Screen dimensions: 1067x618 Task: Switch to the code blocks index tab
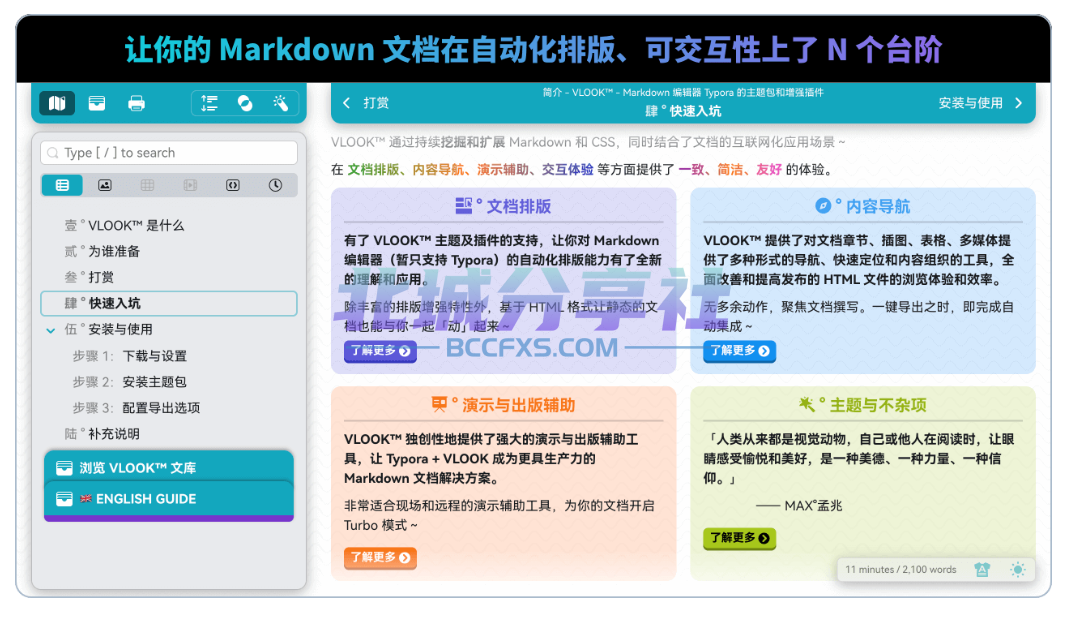coord(233,185)
